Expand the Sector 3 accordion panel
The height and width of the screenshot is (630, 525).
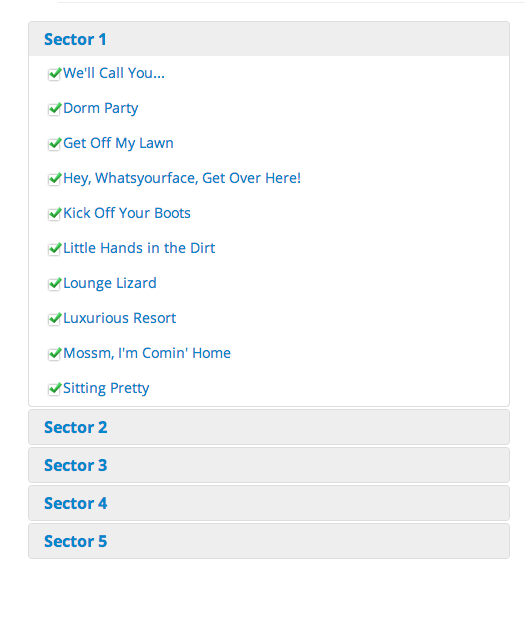269,465
